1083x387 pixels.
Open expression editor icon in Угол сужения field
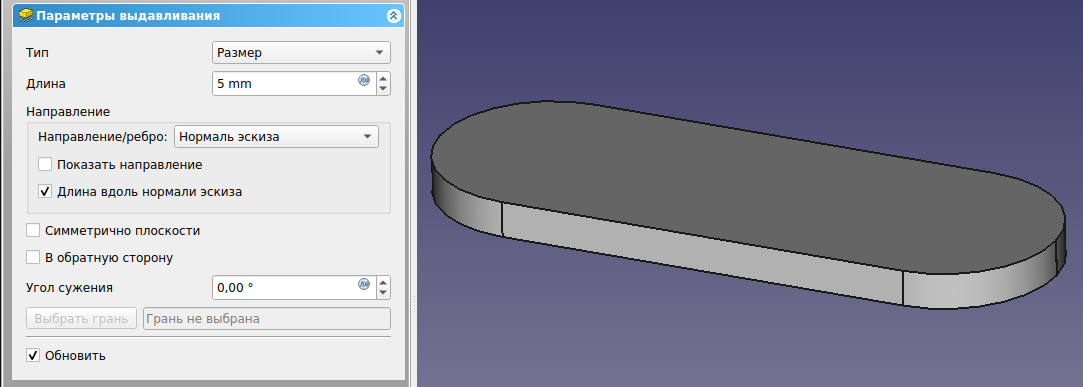[364, 284]
